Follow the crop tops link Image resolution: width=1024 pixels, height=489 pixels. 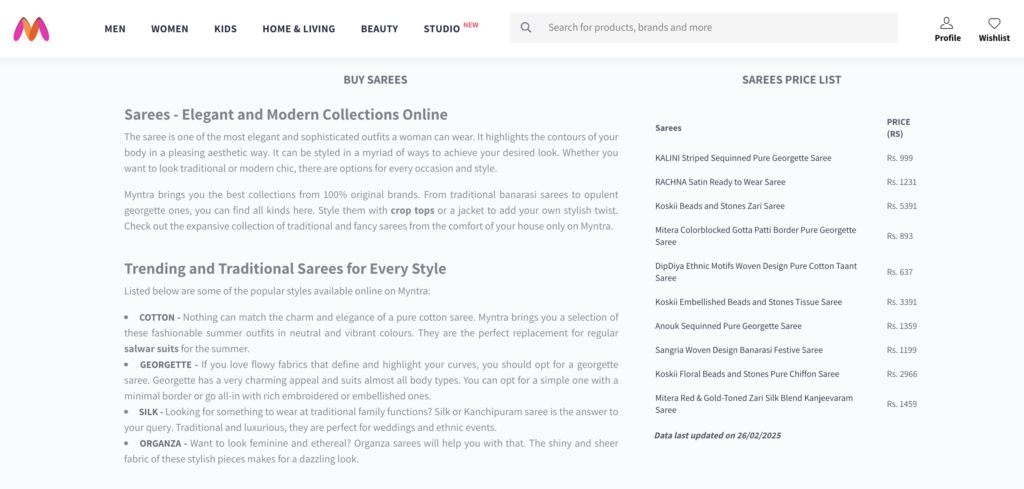click(413, 211)
